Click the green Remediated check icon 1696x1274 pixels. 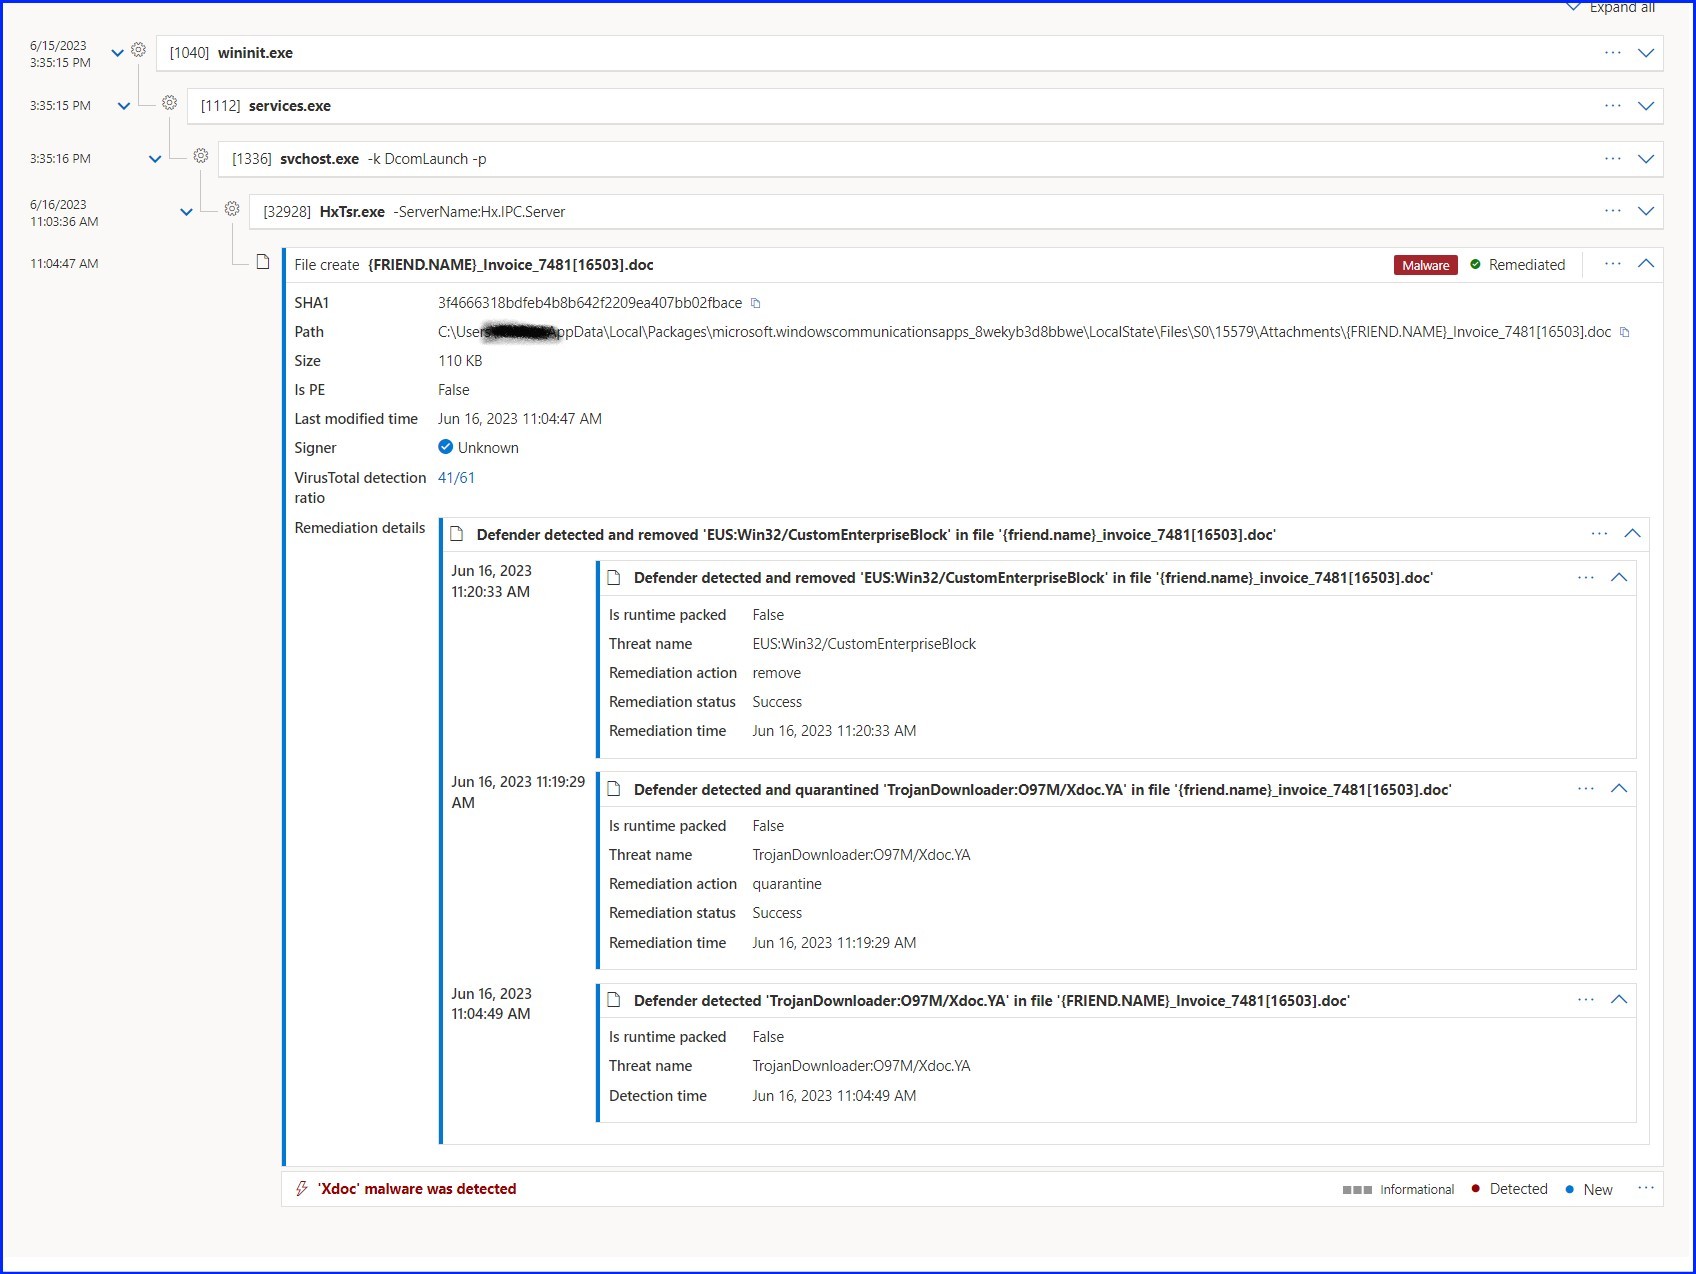(1475, 264)
